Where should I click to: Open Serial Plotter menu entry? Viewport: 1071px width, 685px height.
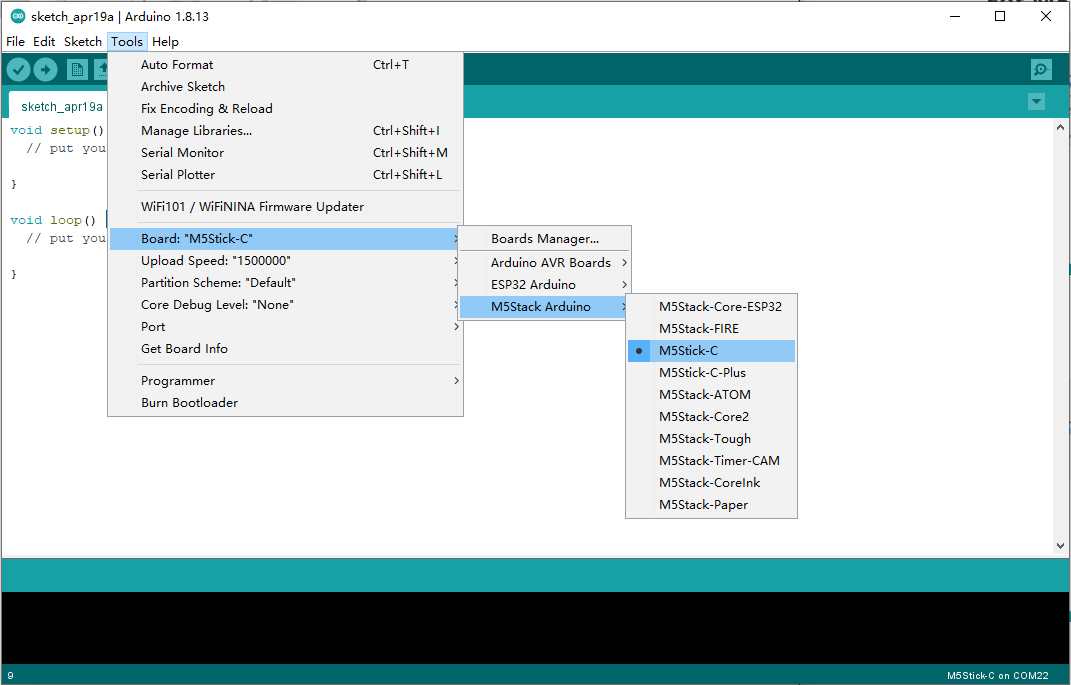click(286, 175)
